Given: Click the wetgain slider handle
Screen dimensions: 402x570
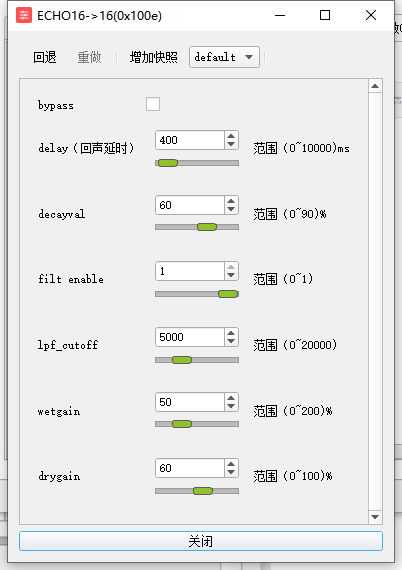Looking at the screenshot, I should tap(182, 424).
